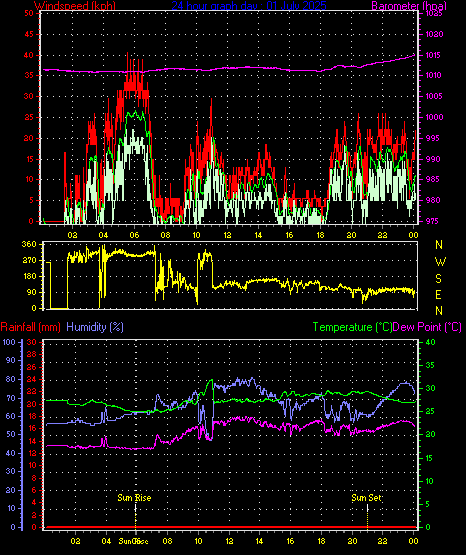The image size is (466, 555).
Task: Click "270" on the wind direction axis
Action: click(x=29, y=261)
